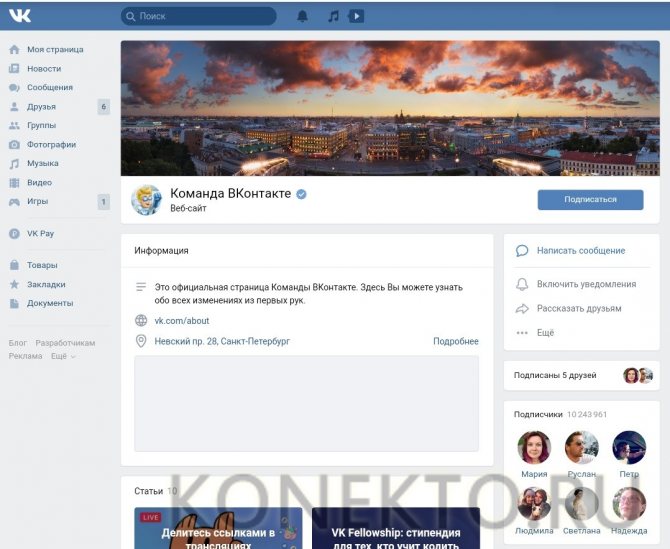Open Руслан subscriber avatar

582,447
